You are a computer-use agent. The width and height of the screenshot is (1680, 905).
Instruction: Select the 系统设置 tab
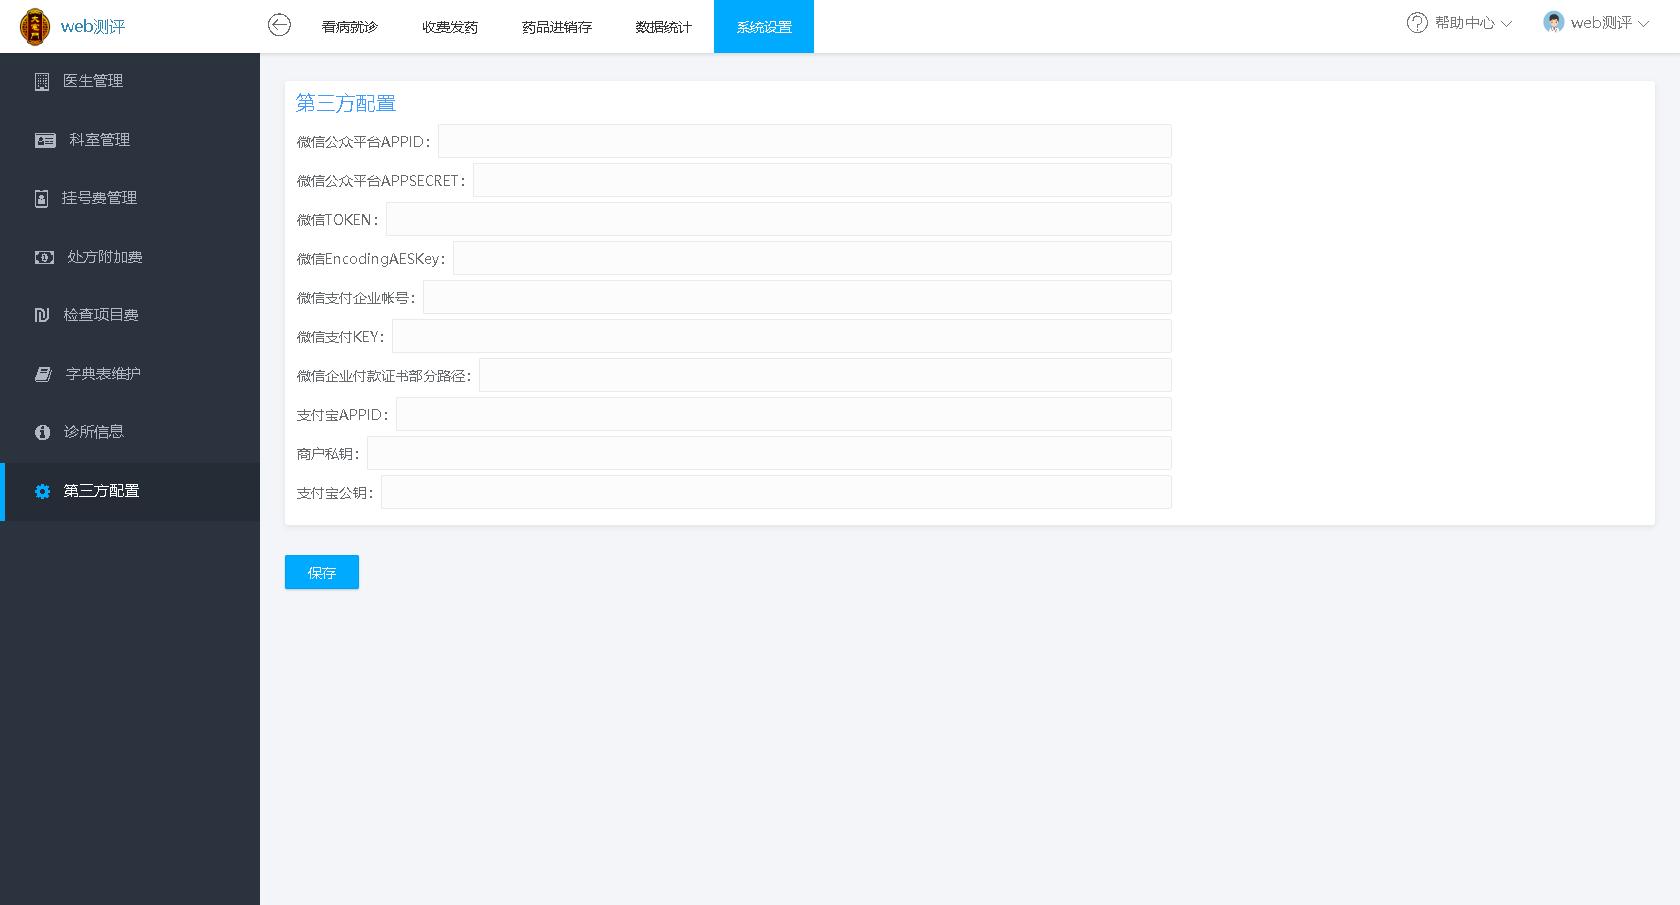(764, 27)
